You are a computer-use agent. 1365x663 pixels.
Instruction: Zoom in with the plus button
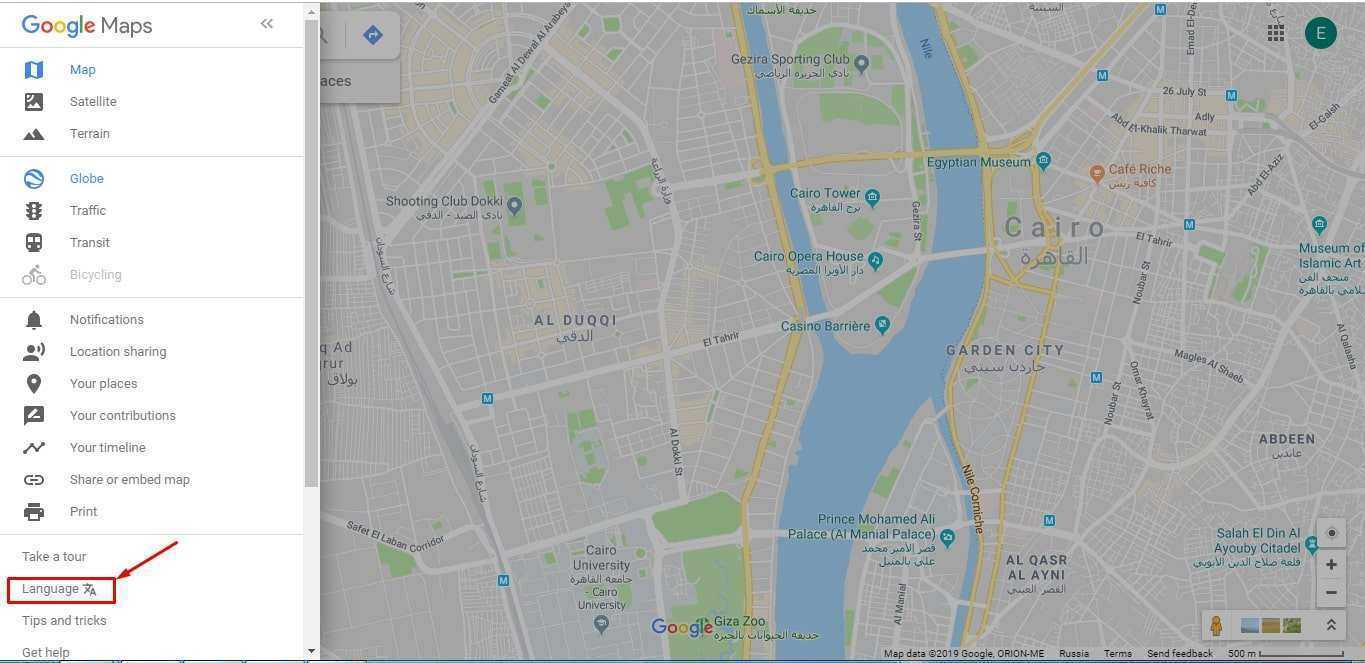(1331, 565)
